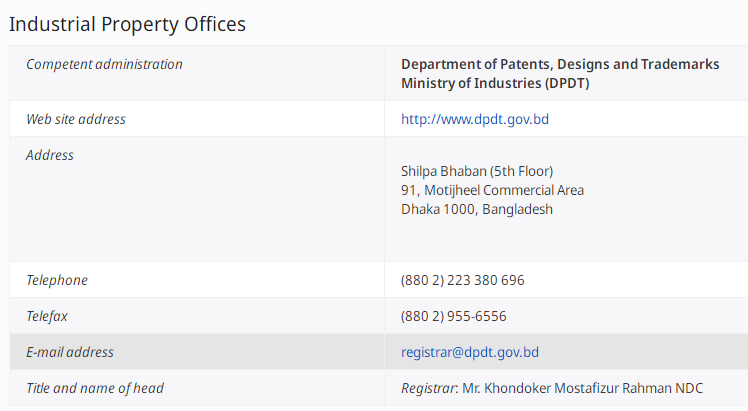The image size is (748, 411).
Task: Click the Telephone row label
Action: coord(57,280)
